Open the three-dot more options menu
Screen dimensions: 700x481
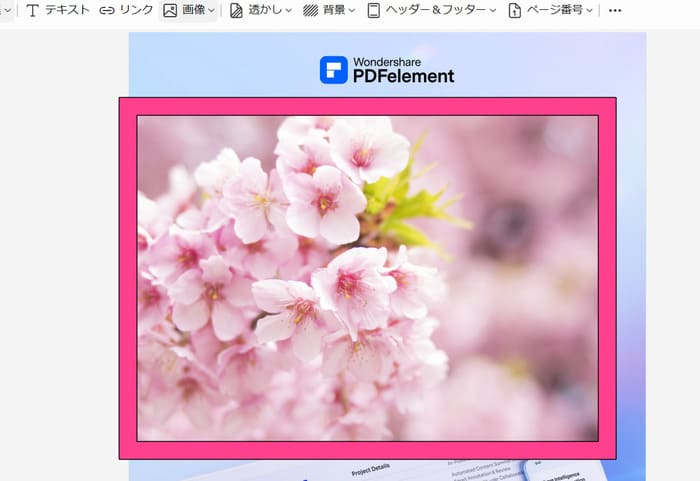[615, 11]
